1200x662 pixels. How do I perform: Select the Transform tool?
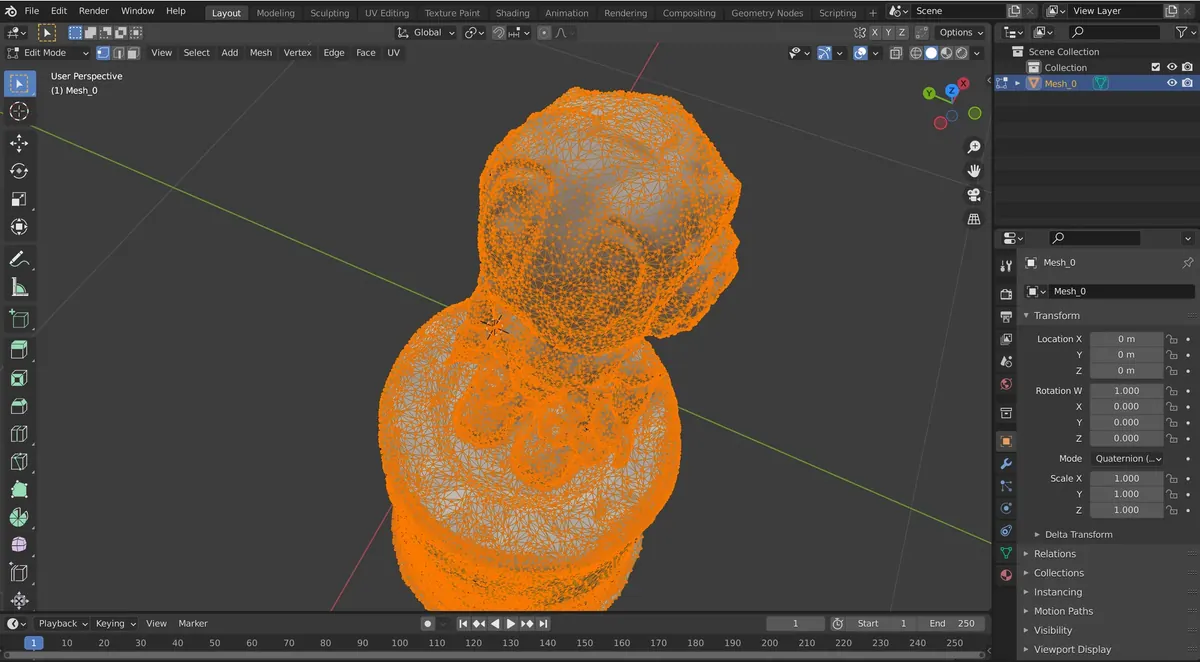tap(19, 227)
